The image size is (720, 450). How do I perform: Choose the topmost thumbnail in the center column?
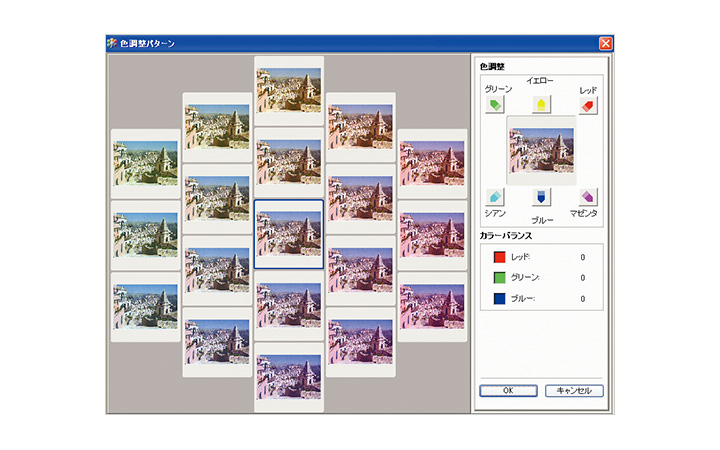tap(289, 90)
